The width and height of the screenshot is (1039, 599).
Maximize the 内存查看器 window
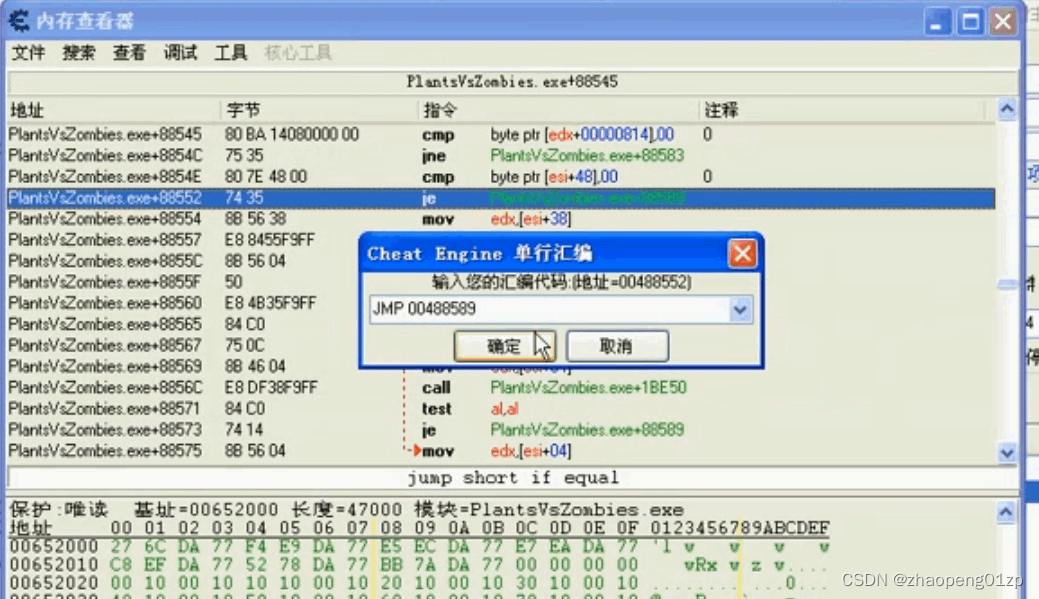pyautogui.click(x=971, y=22)
